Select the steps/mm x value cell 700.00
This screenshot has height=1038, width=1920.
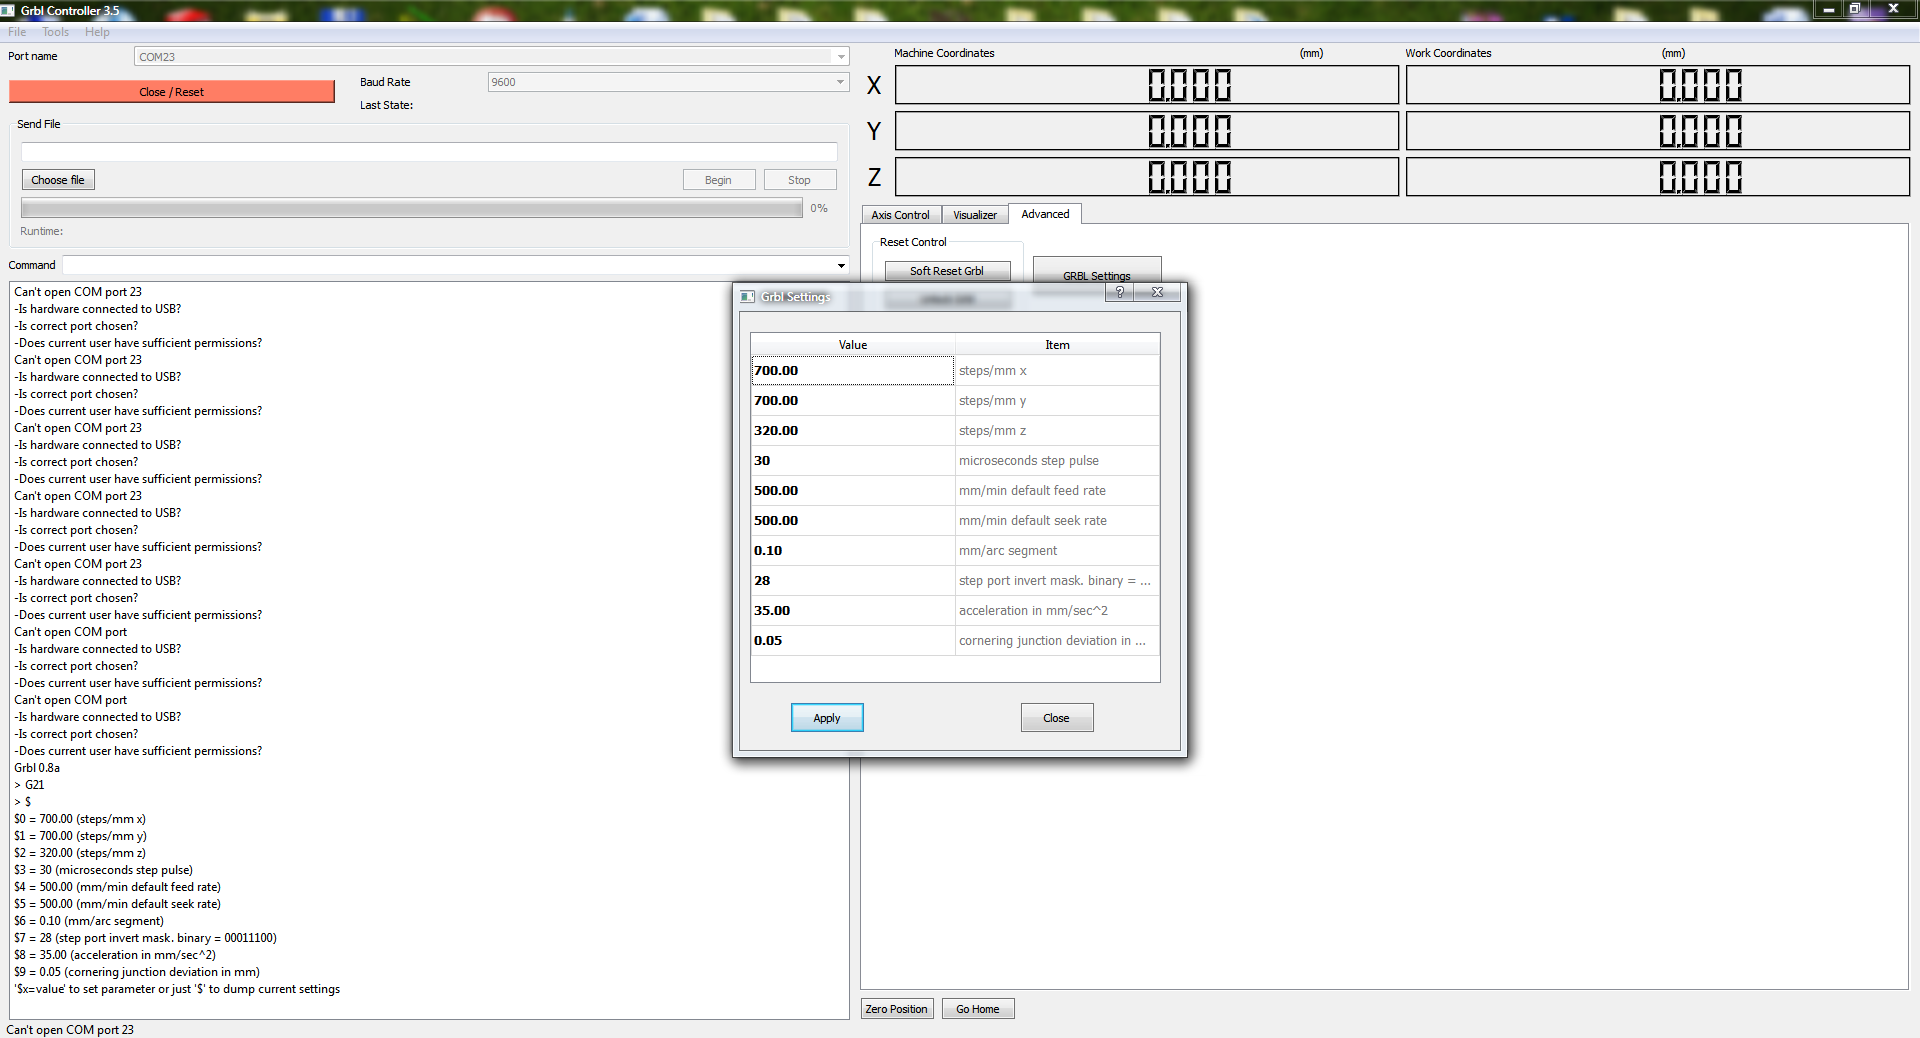tap(853, 371)
